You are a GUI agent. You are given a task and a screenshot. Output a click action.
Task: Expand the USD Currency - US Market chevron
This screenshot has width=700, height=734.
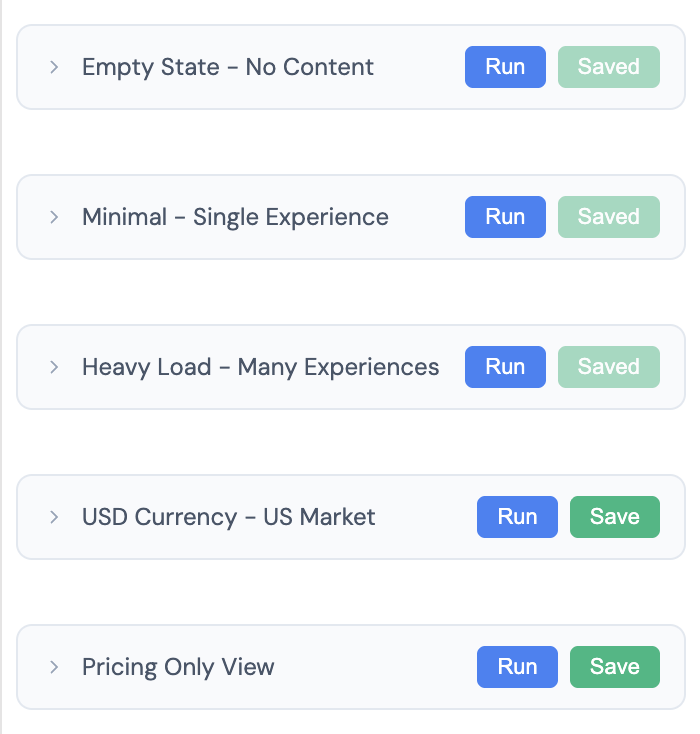point(54,517)
